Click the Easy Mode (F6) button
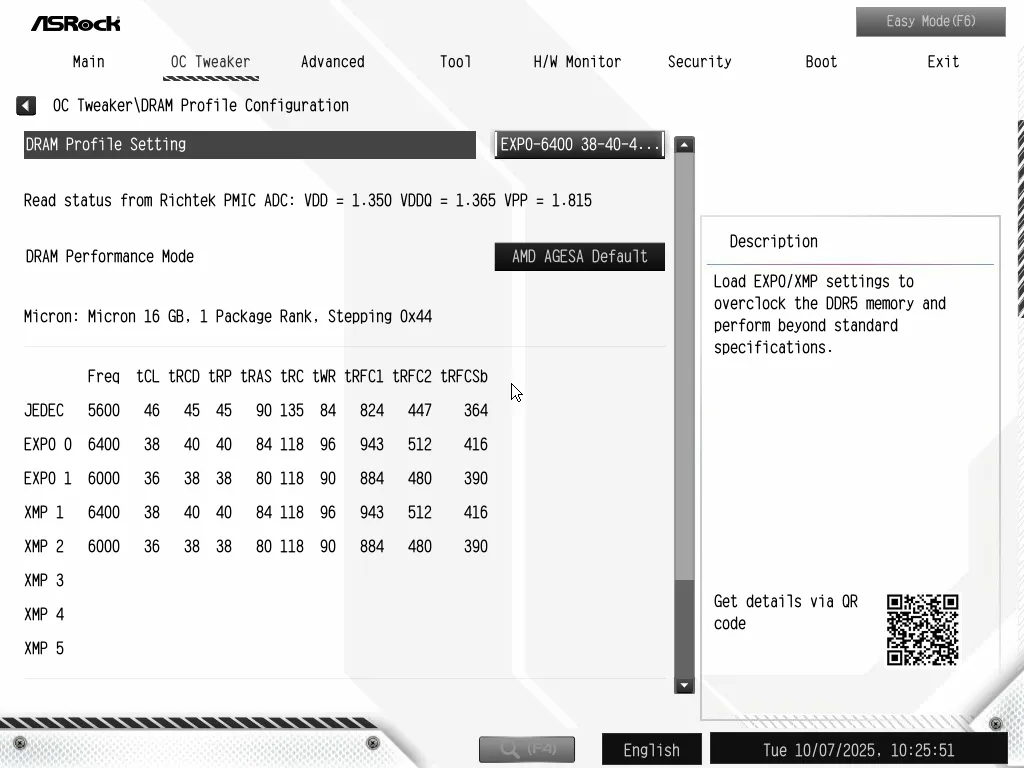The width and height of the screenshot is (1024, 768). click(x=930, y=22)
